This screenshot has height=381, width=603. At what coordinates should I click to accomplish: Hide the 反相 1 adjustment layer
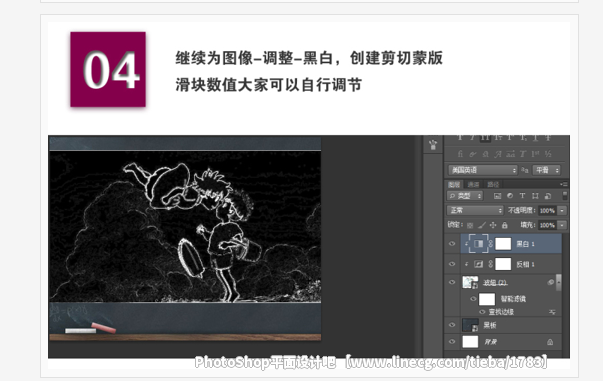(x=452, y=264)
